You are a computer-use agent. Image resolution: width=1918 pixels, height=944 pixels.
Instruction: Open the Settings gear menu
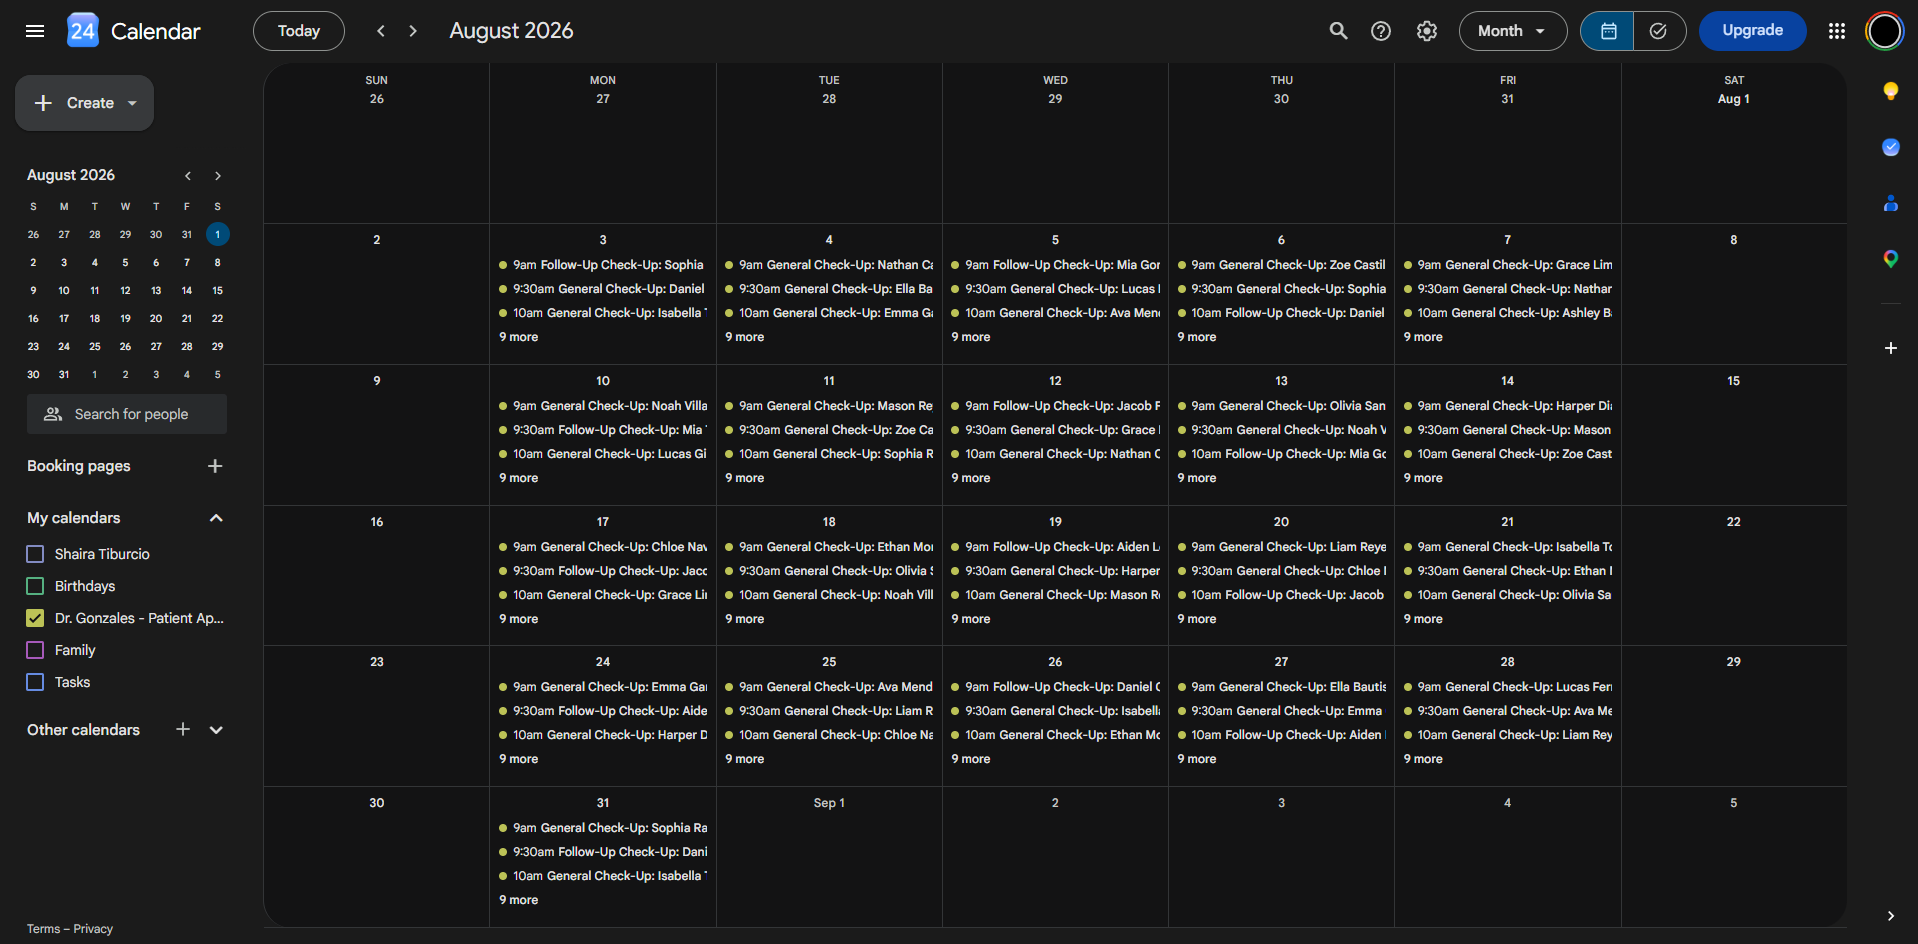point(1427,31)
